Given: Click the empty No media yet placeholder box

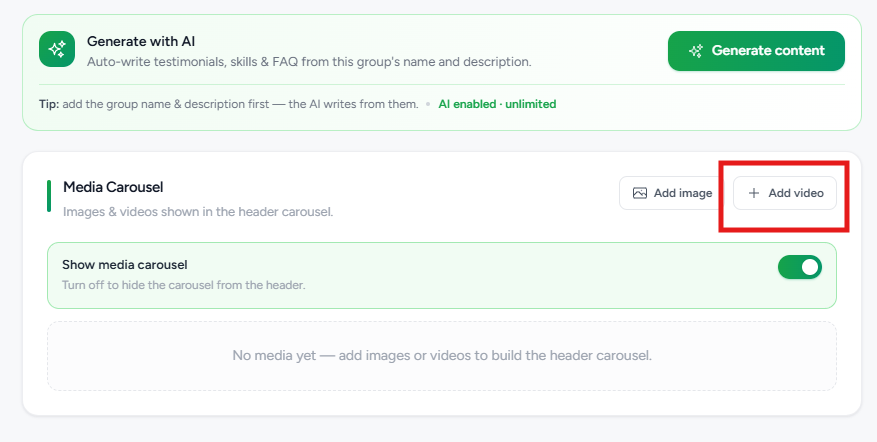Looking at the screenshot, I should (442, 356).
